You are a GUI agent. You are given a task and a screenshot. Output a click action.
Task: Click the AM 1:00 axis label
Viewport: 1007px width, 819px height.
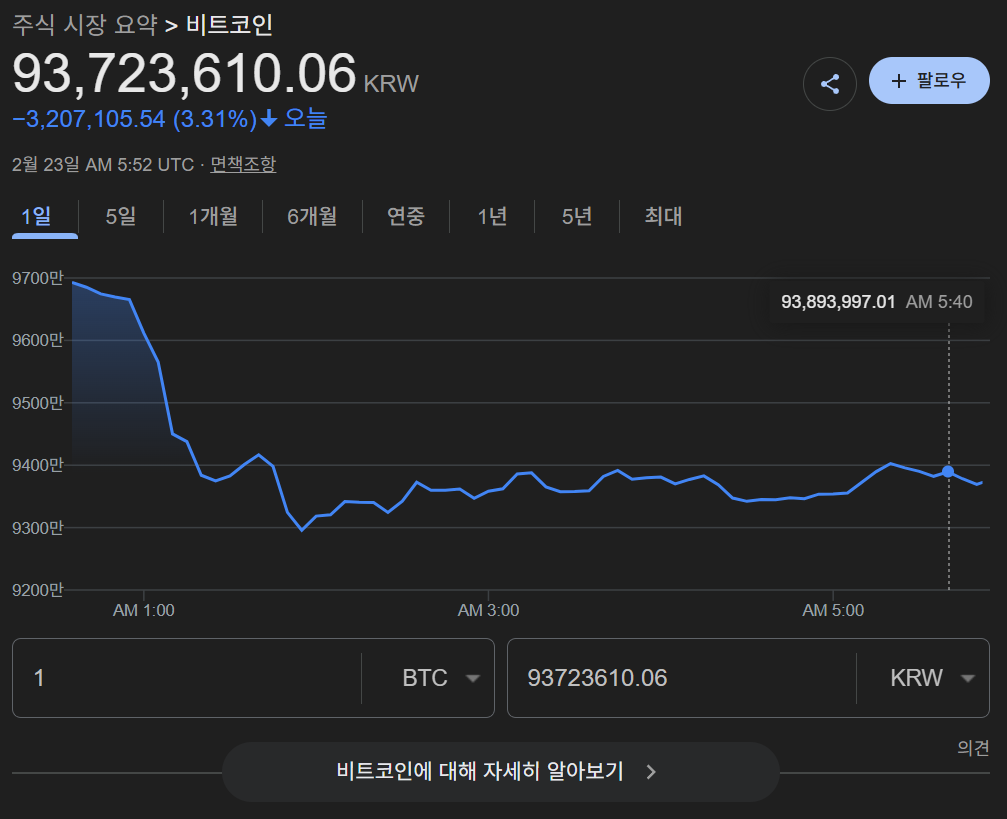tap(144, 610)
